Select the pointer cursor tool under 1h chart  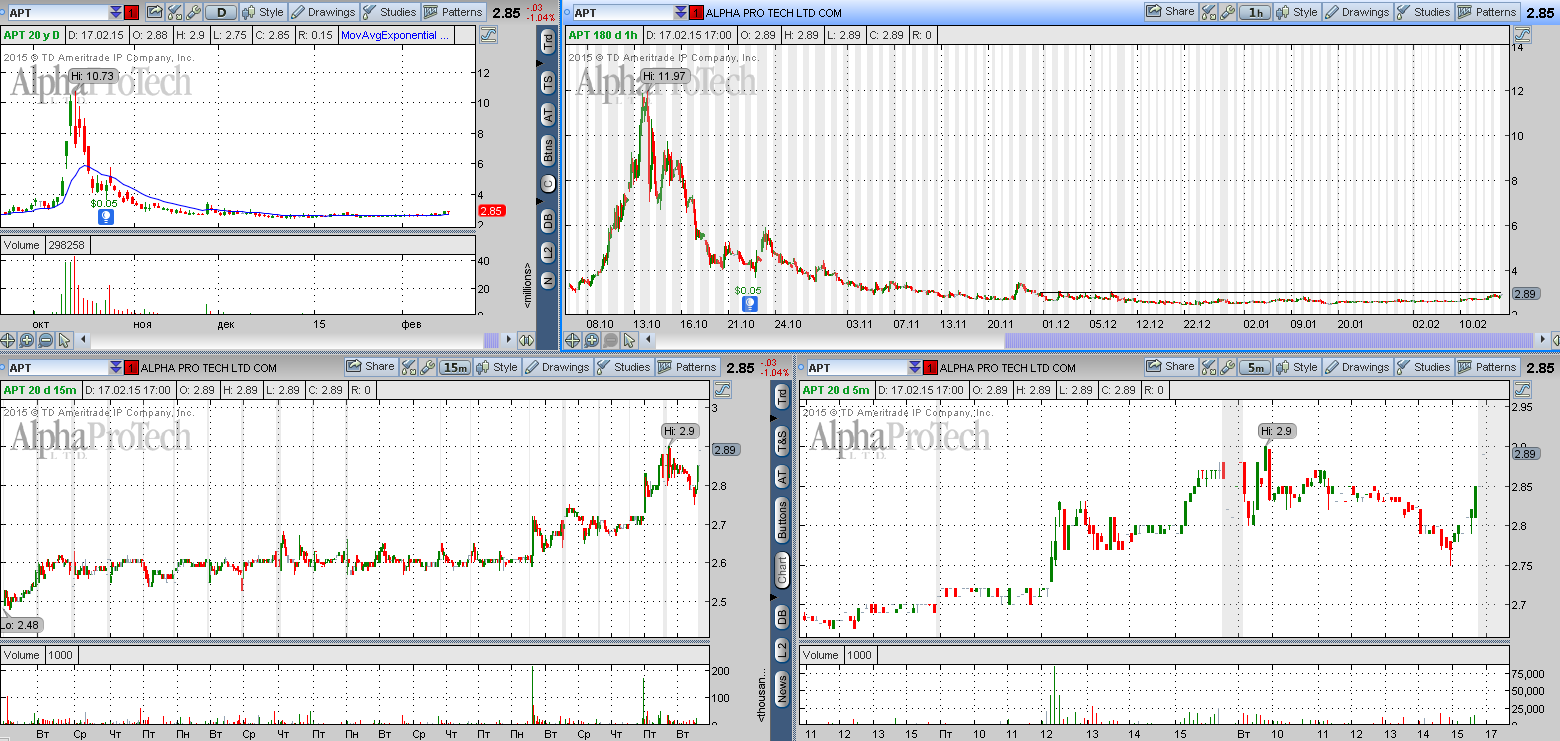[x=629, y=340]
